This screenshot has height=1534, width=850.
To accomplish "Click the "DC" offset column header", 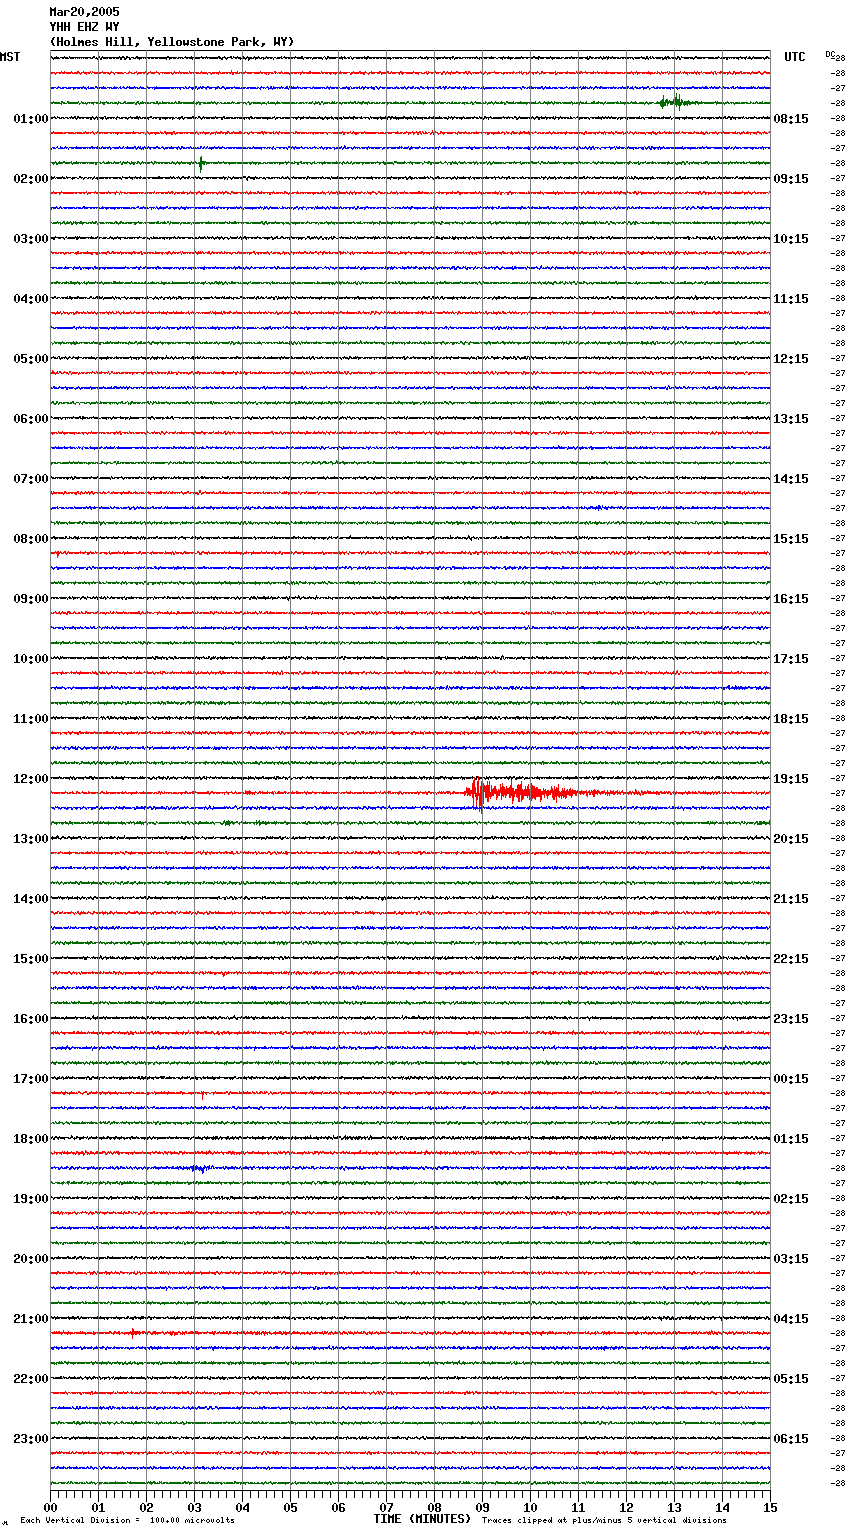I will 830,54.
